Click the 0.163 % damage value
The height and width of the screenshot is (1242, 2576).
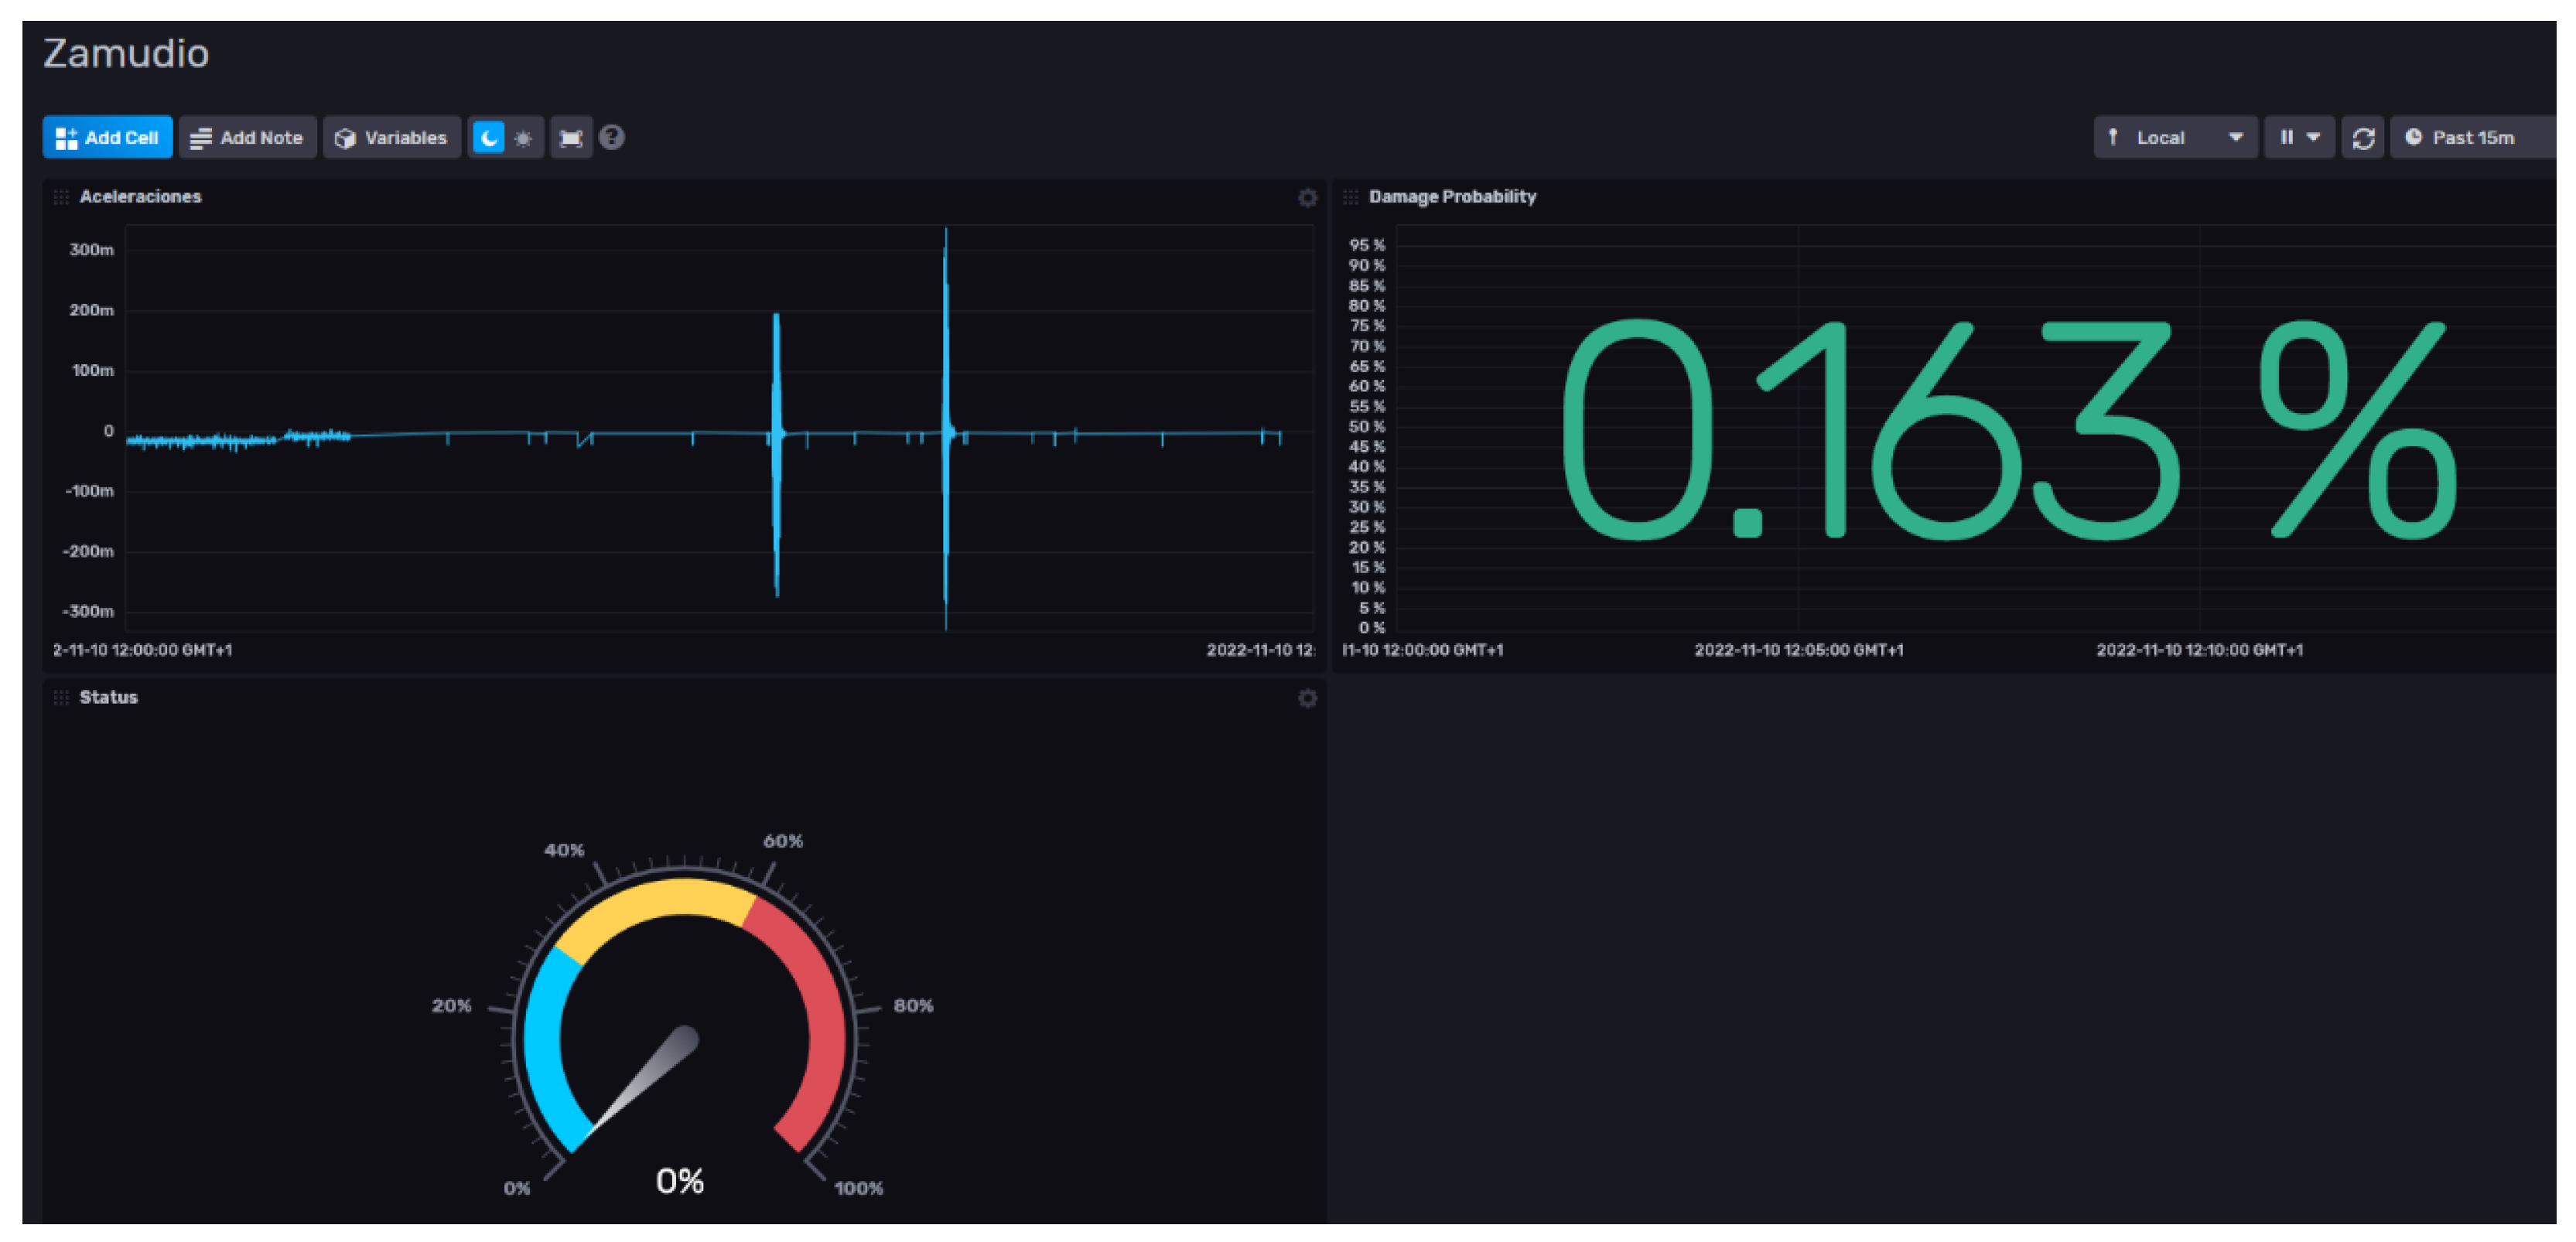point(2007,430)
